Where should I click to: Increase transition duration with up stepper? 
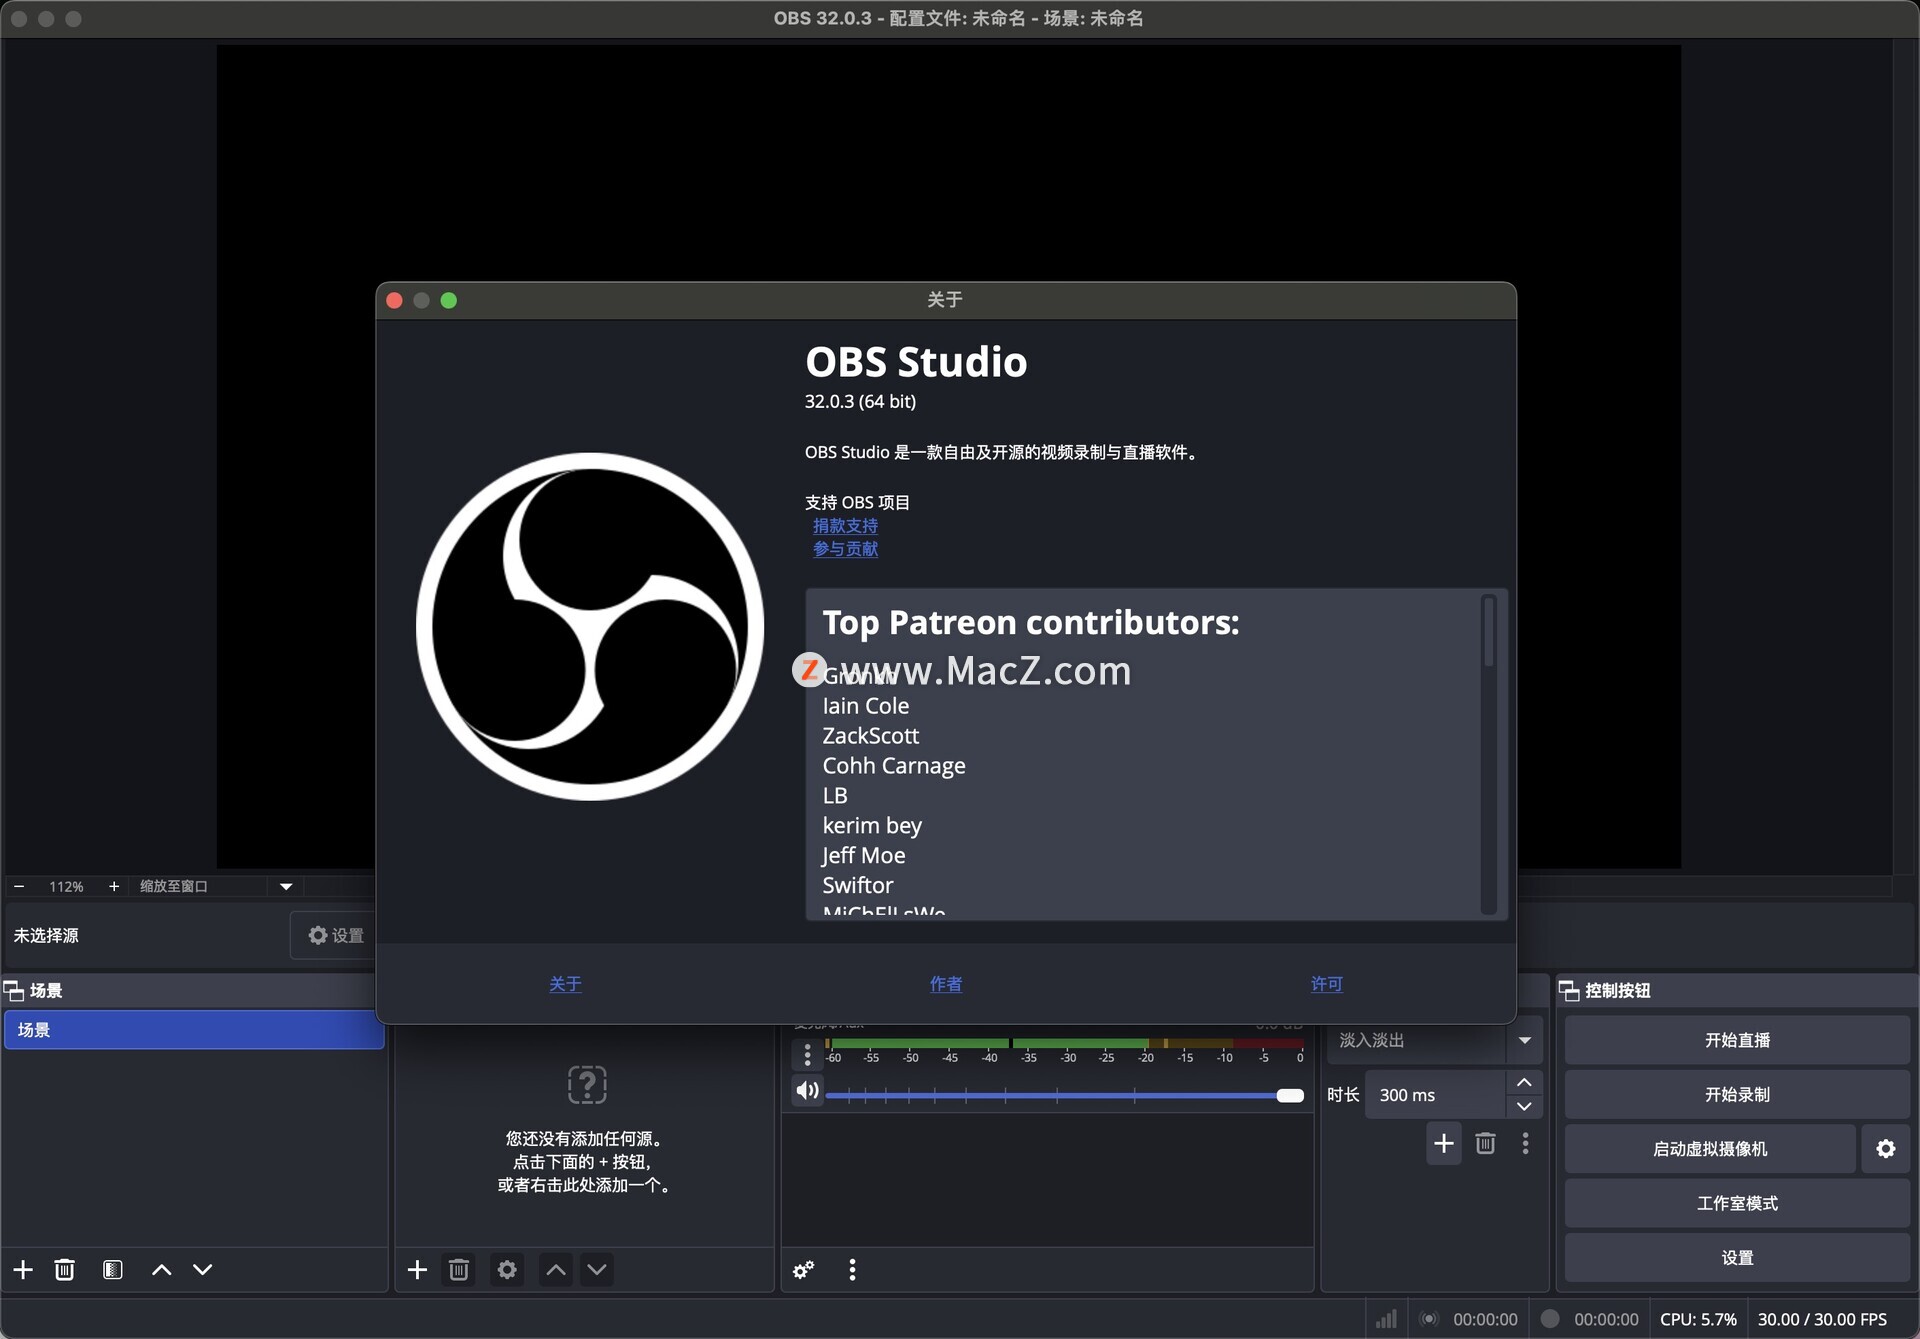click(x=1523, y=1083)
